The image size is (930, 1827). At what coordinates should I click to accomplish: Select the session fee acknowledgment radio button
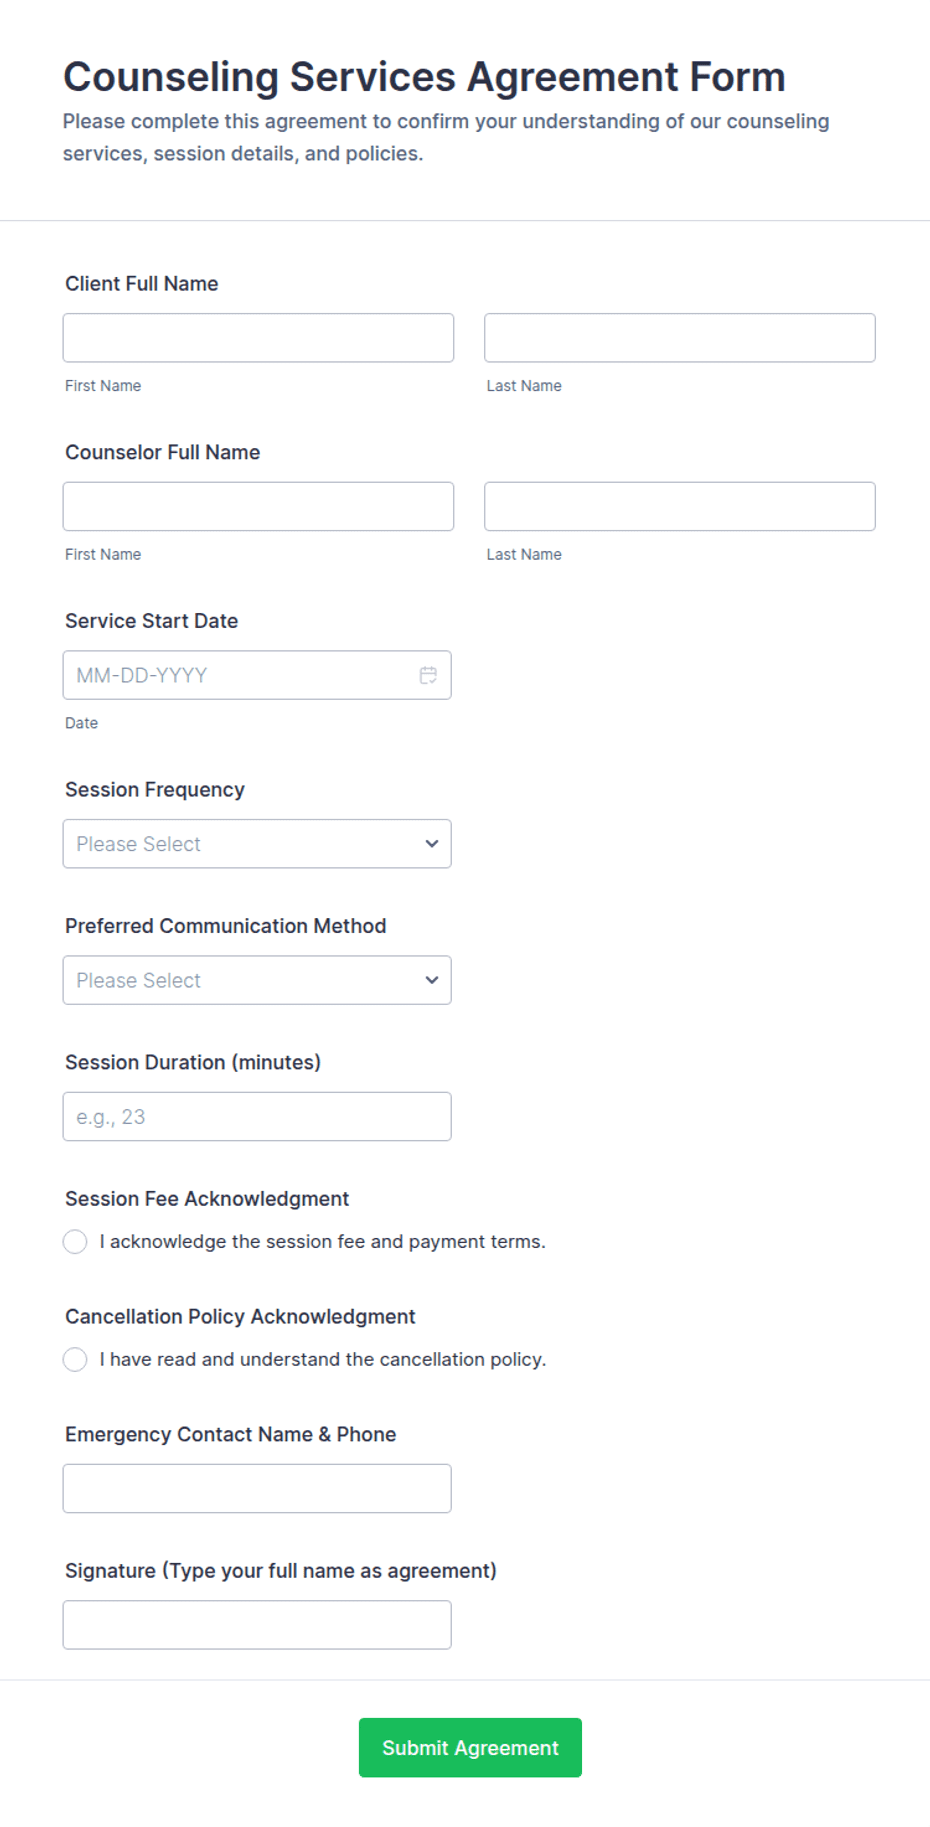(75, 1242)
